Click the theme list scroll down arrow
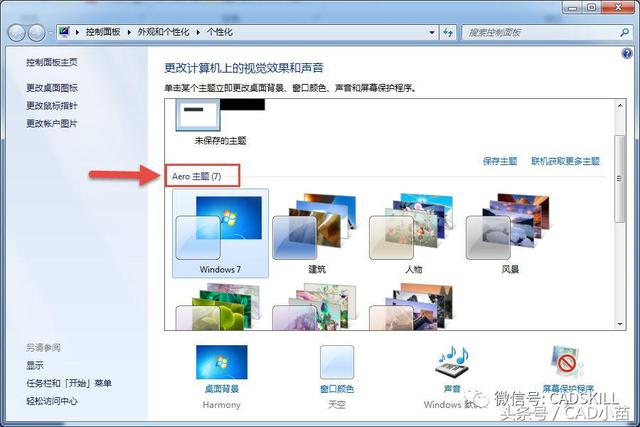The height and width of the screenshot is (427, 640). (620, 324)
